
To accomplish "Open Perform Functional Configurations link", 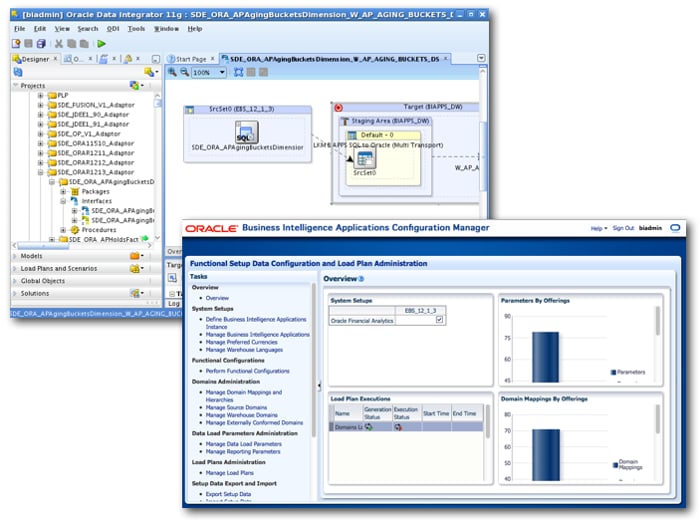I will pyautogui.click(x=247, y=371).
